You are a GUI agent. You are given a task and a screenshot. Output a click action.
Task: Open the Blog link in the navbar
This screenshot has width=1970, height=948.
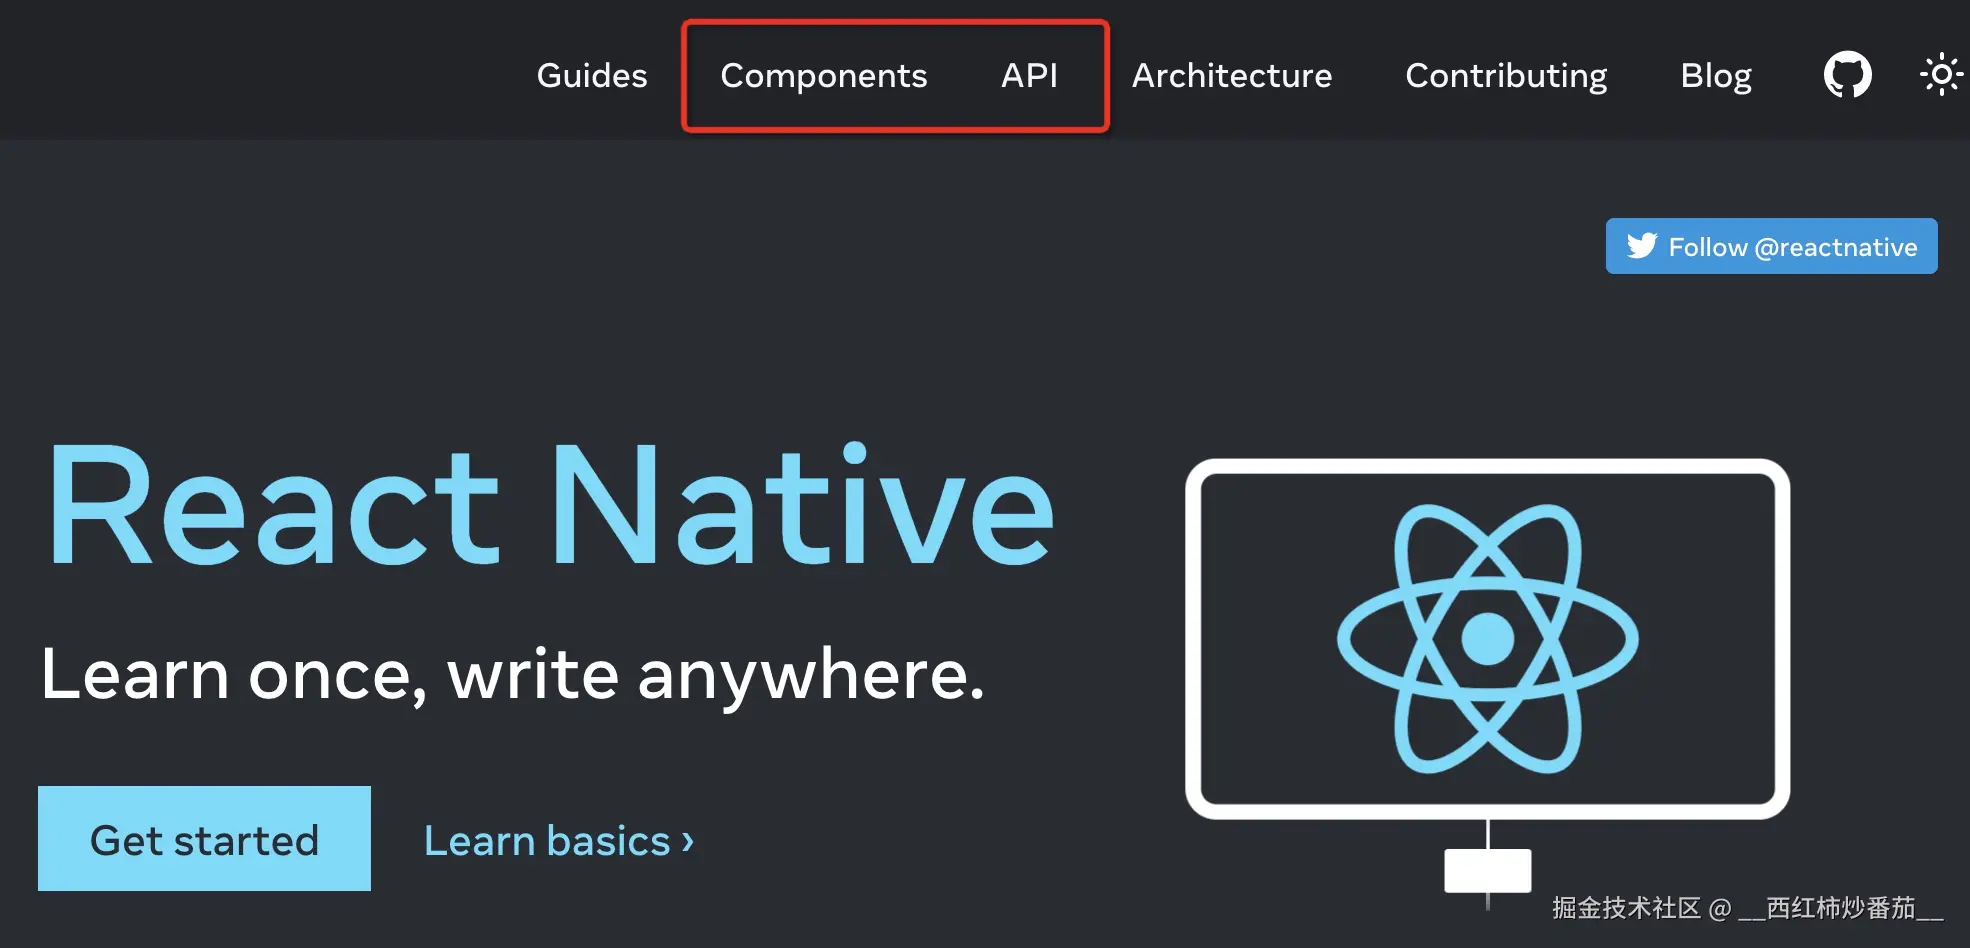click(x=1716, y=76)
